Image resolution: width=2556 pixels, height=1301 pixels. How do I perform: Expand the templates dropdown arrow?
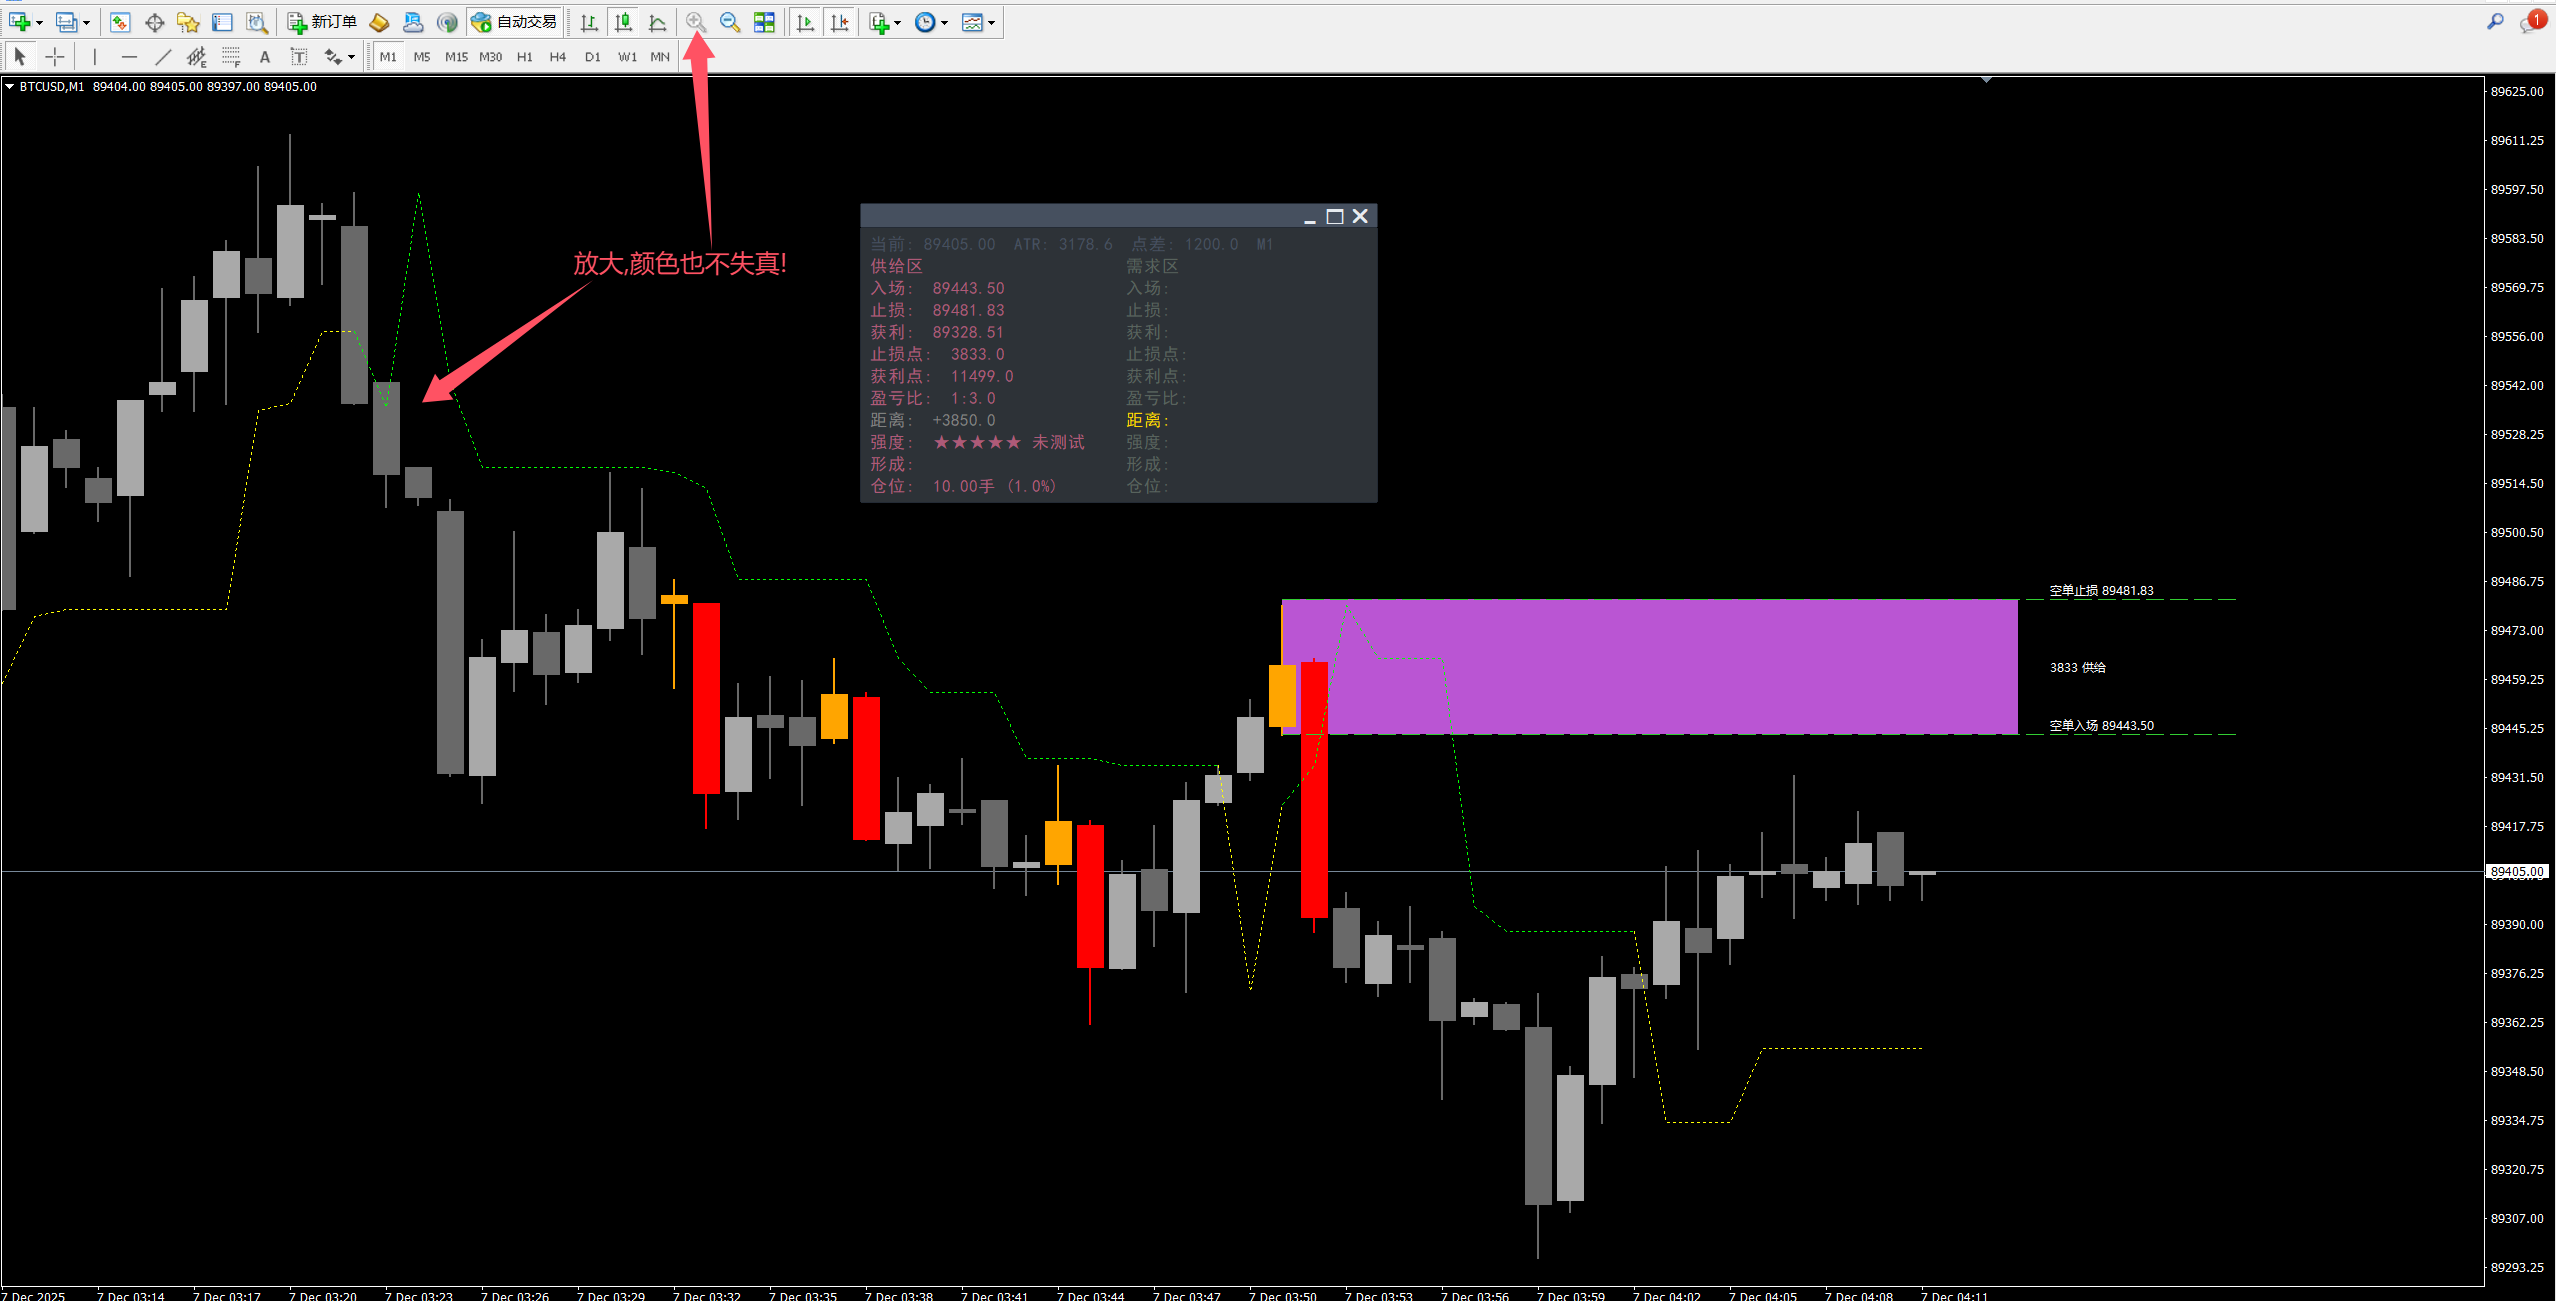991,23
